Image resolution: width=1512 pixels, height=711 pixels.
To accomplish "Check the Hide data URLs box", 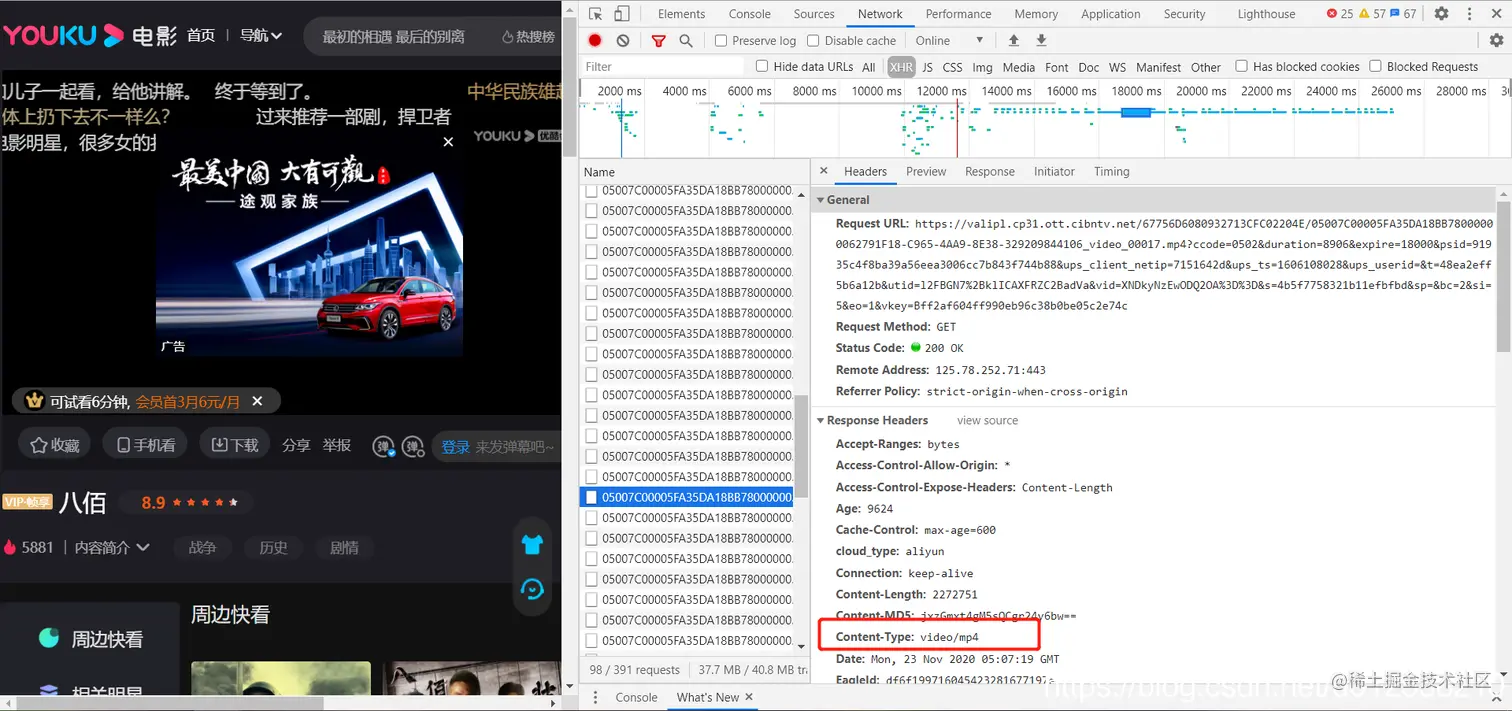I will pos(762,66).
